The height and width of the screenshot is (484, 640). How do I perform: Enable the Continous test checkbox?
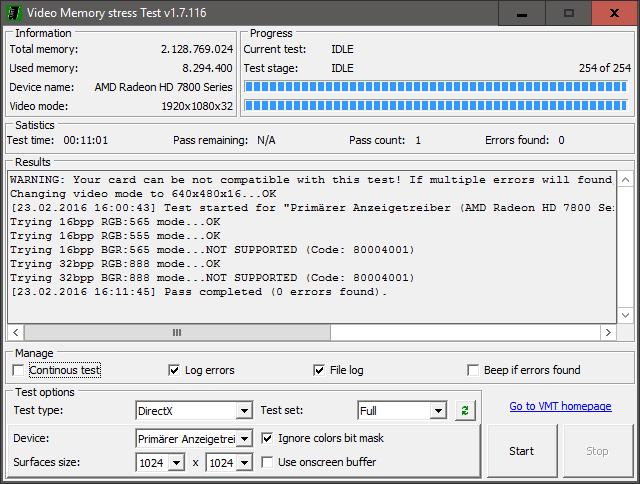pos(18,370)
